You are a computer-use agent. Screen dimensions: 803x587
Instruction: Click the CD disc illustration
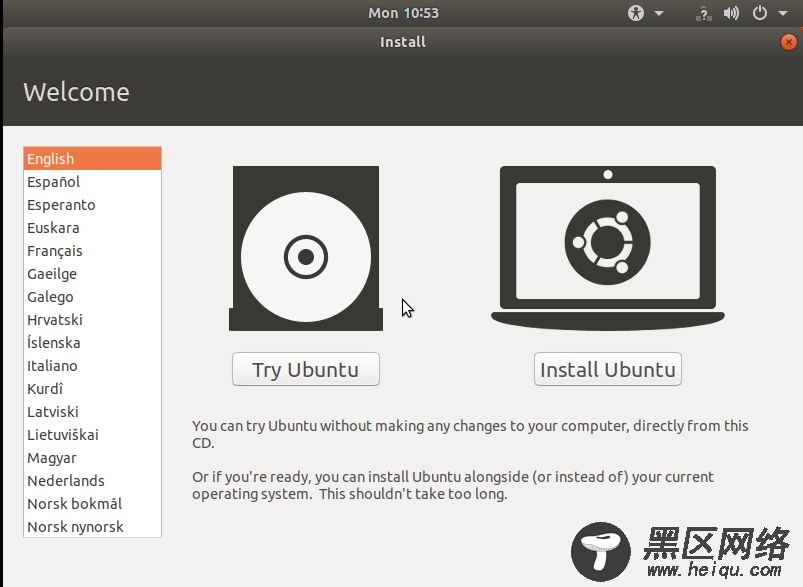point(306,248)
